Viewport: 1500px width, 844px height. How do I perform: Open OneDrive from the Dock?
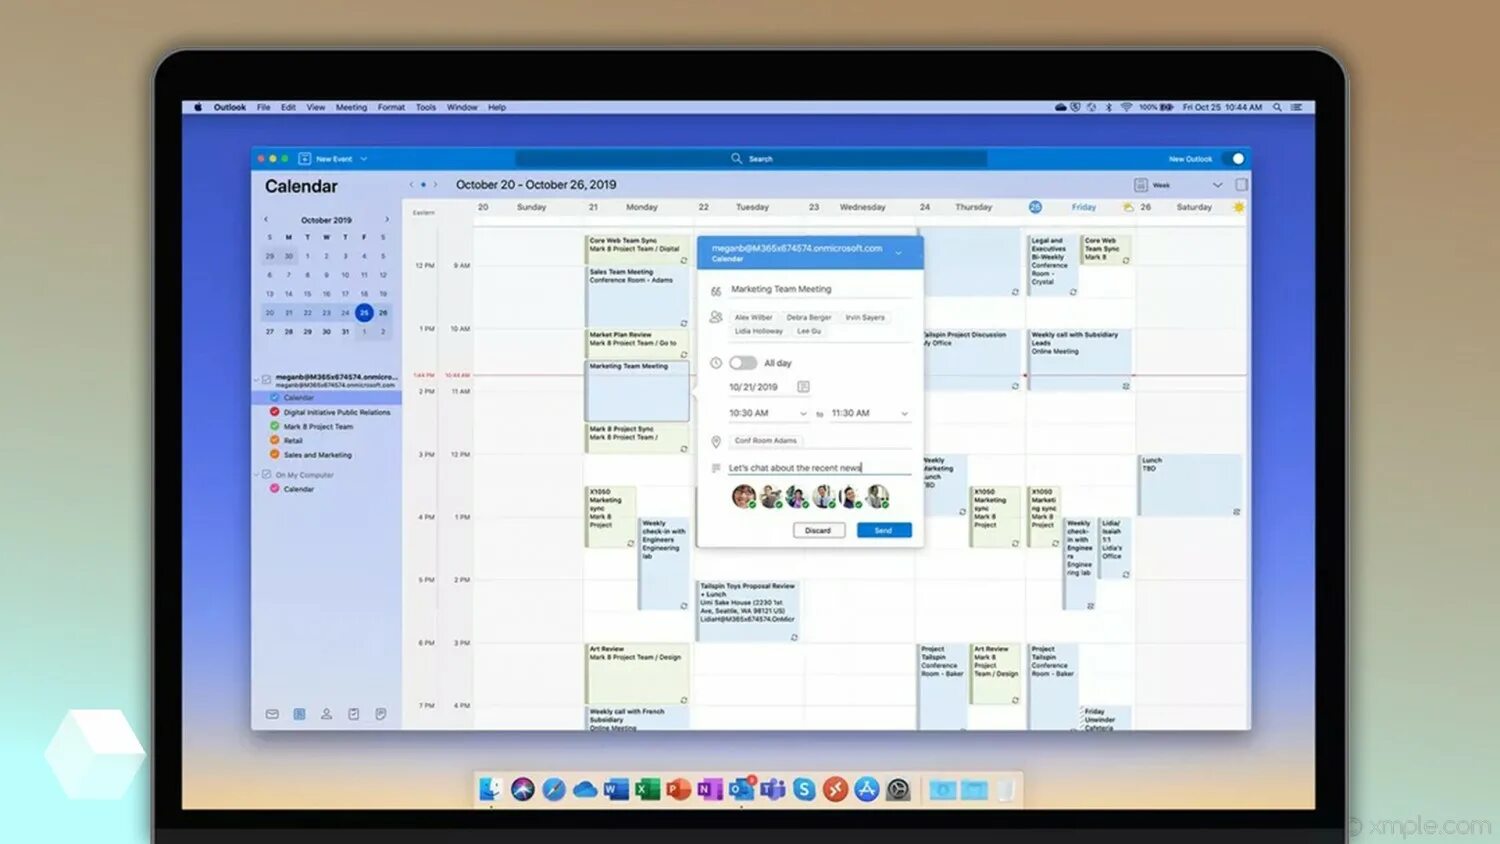pos(585,790)
